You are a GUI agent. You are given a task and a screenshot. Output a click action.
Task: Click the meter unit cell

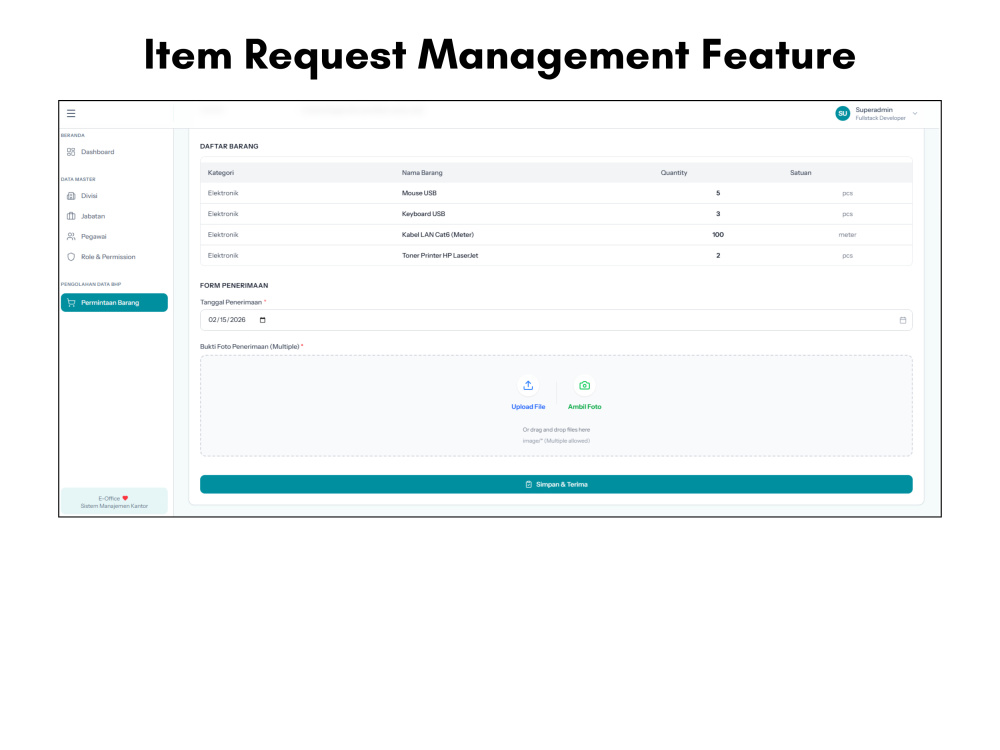tap(847, 235)
